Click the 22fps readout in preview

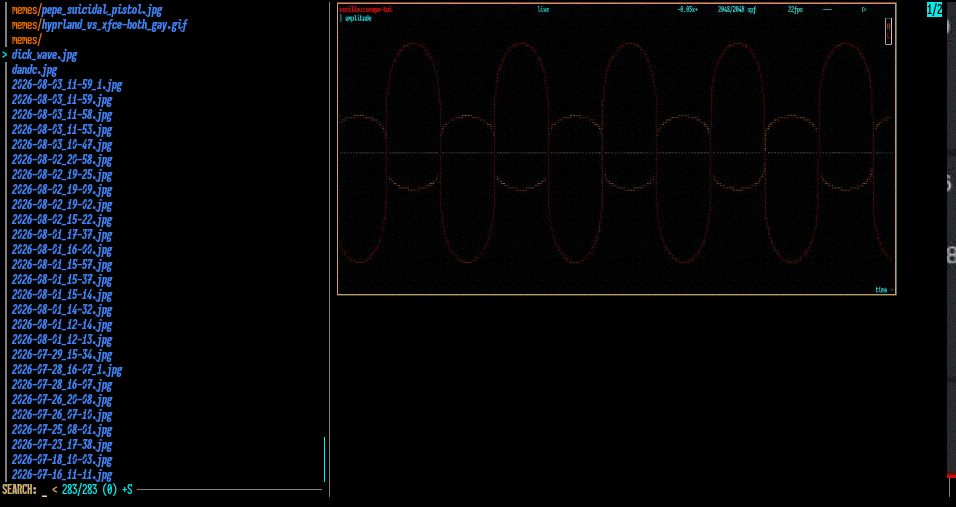[795, 10]
